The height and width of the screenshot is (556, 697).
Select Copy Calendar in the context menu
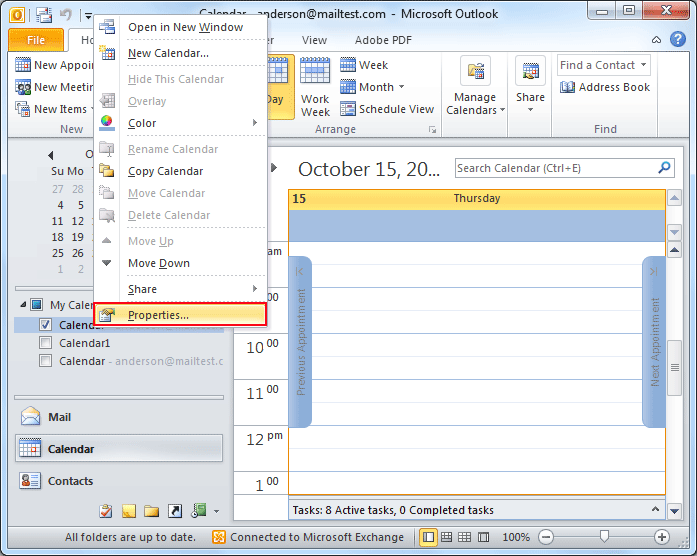pos(180,171)
